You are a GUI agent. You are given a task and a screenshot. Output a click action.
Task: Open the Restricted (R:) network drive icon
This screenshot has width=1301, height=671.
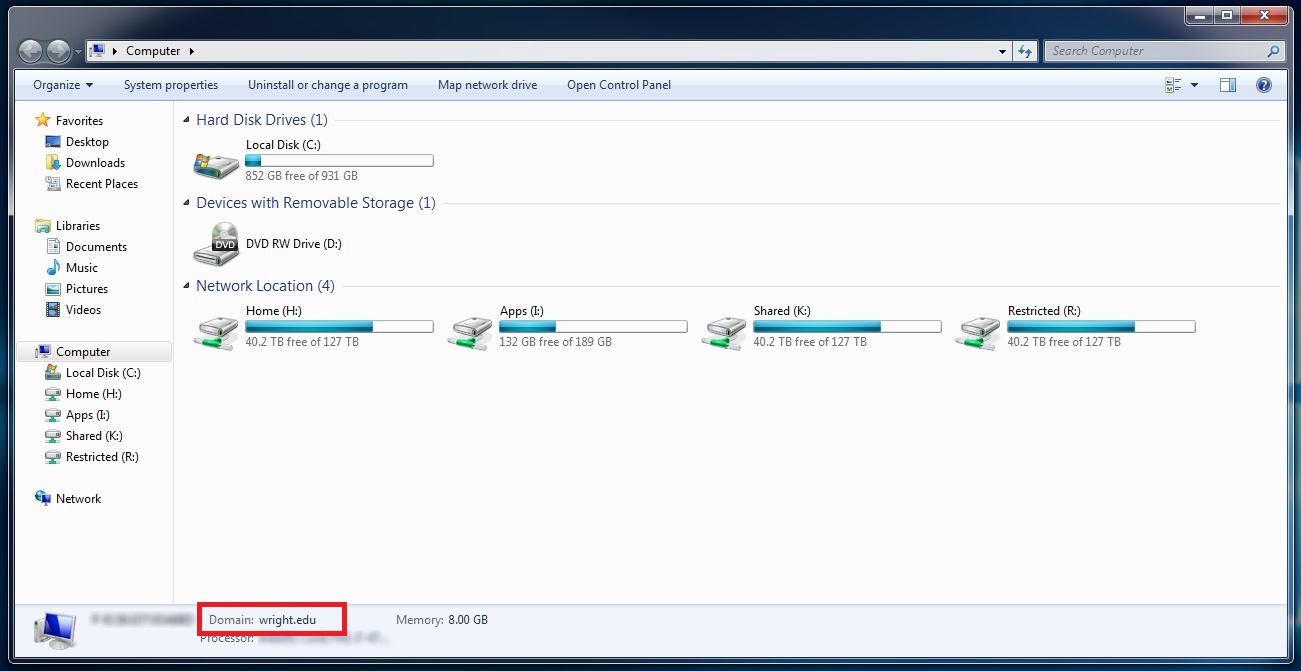978,328
